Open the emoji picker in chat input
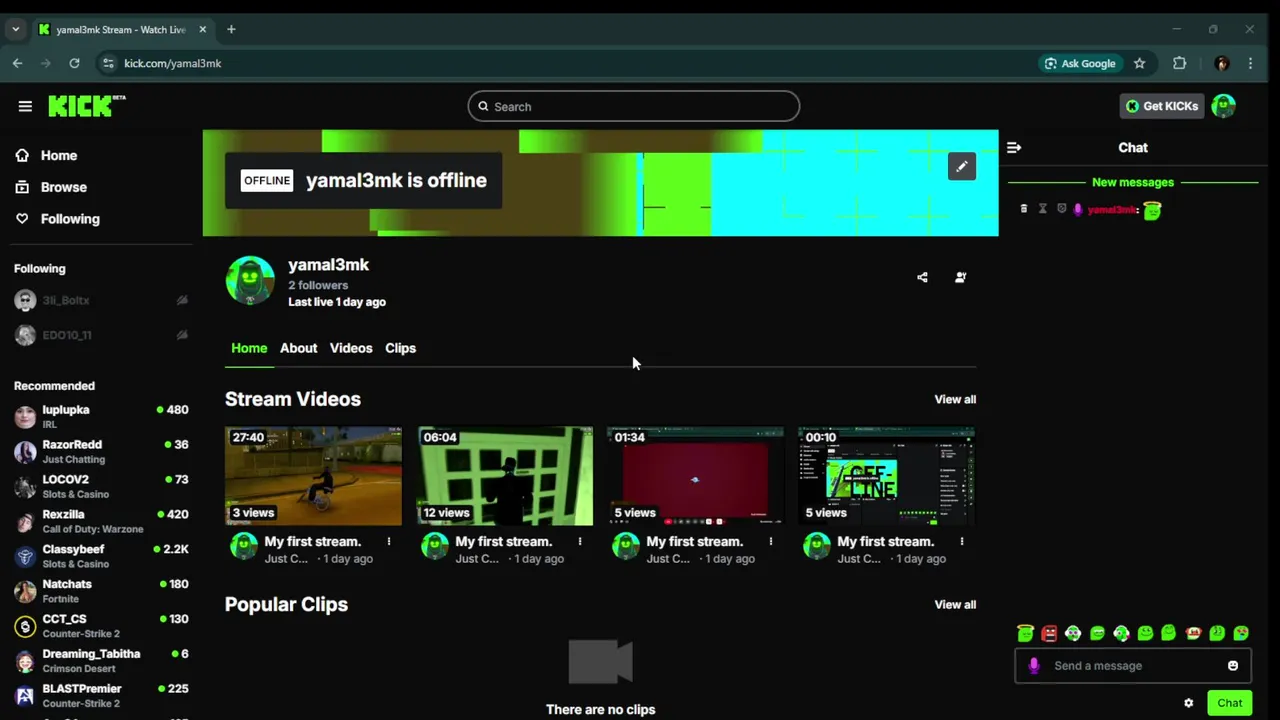1280x720 pixels. pyautogui.click(x=1233, y=666)
